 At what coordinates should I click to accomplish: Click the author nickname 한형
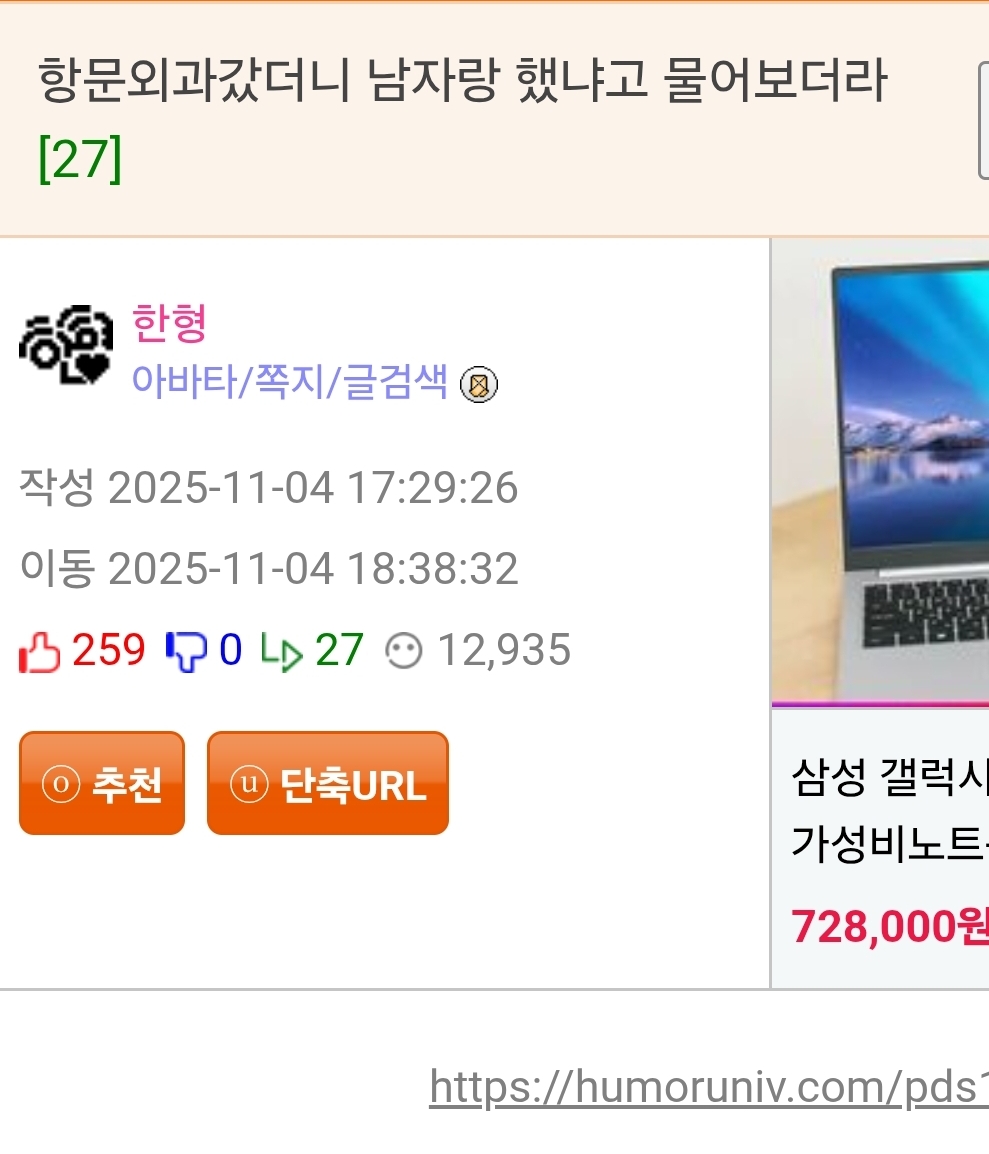(169, 323)
